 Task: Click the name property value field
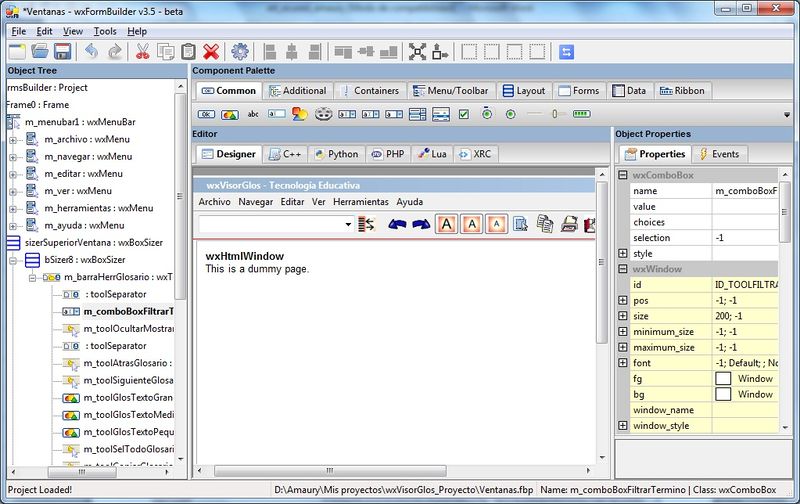745,191
